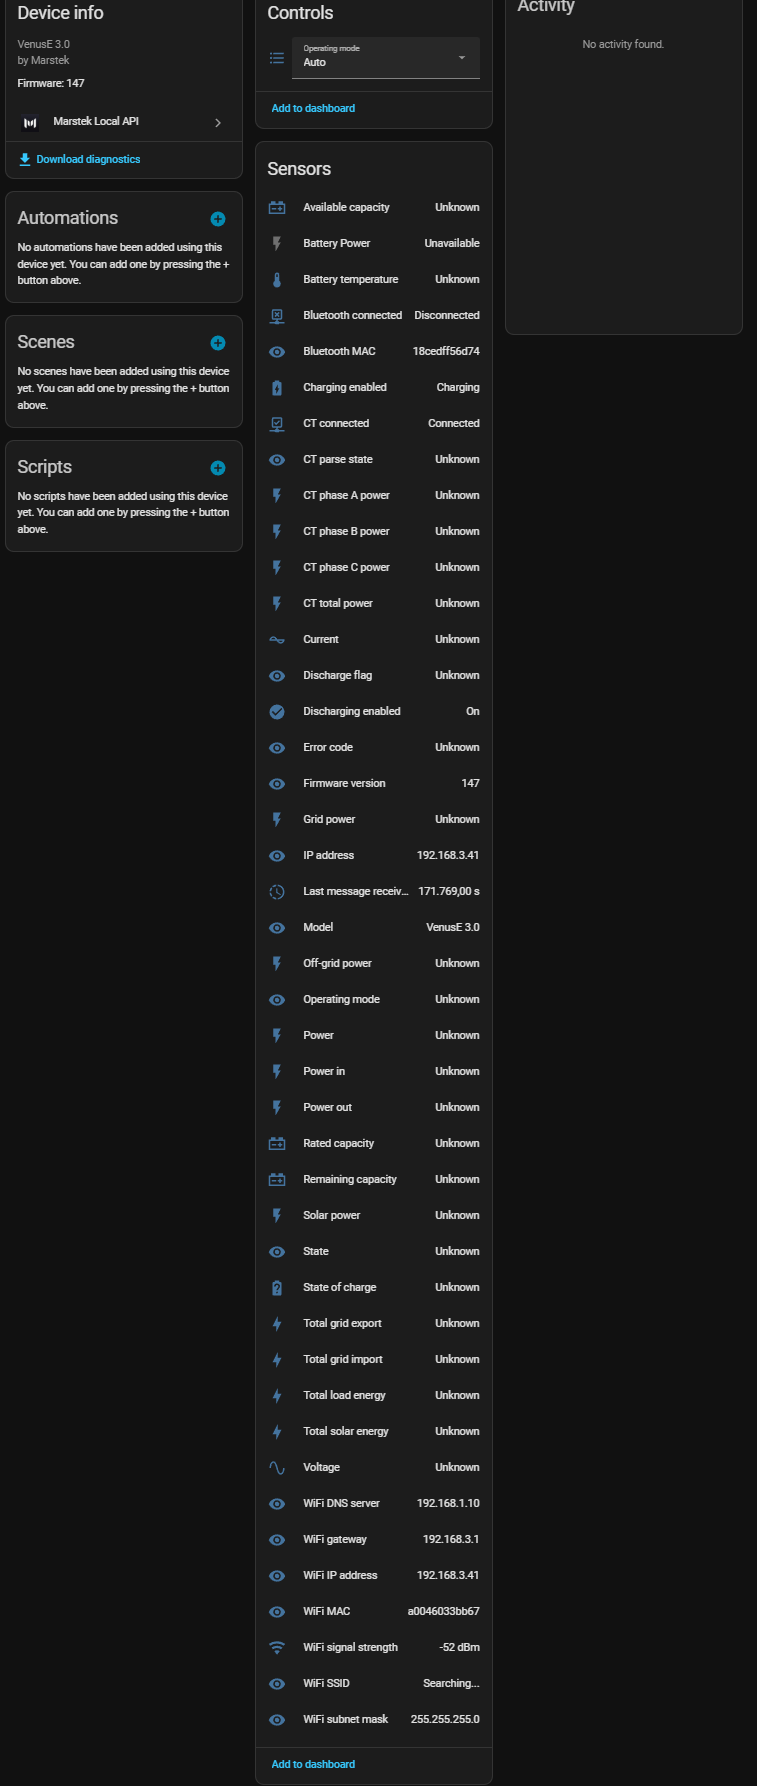Open the Charging enabled sensor row
Screen dimensions: 757x1786
coord(373,388)
